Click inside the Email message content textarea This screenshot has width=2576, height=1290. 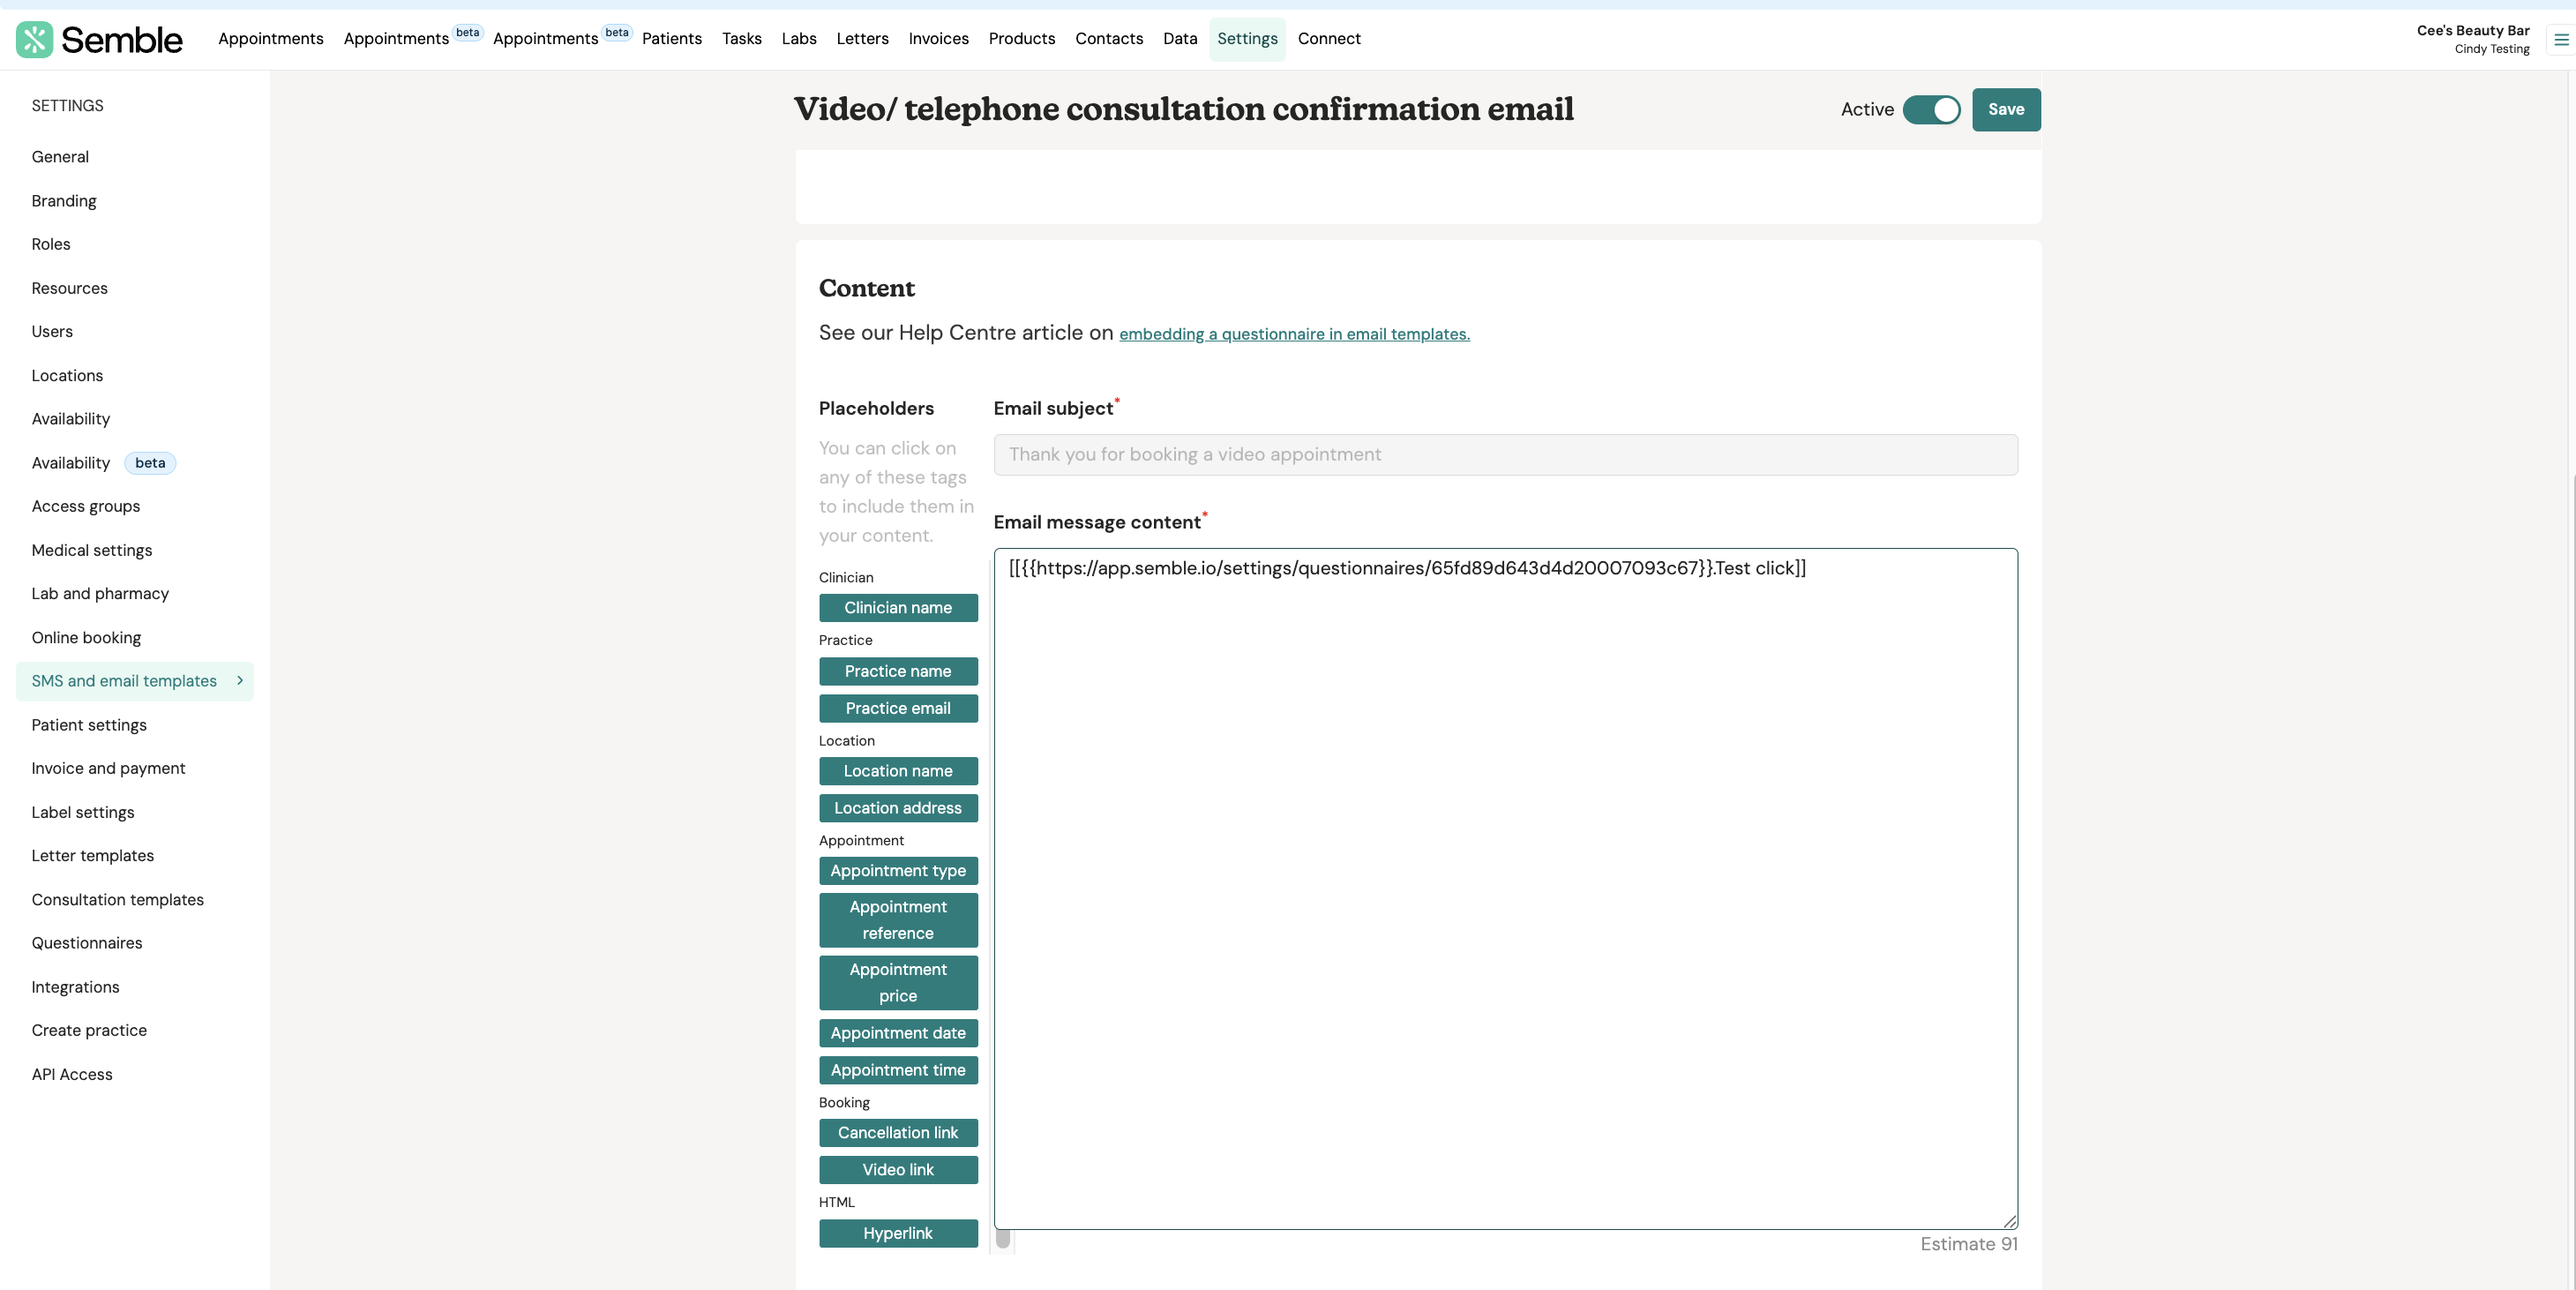pyautogui.click(x=1505, y=888)
